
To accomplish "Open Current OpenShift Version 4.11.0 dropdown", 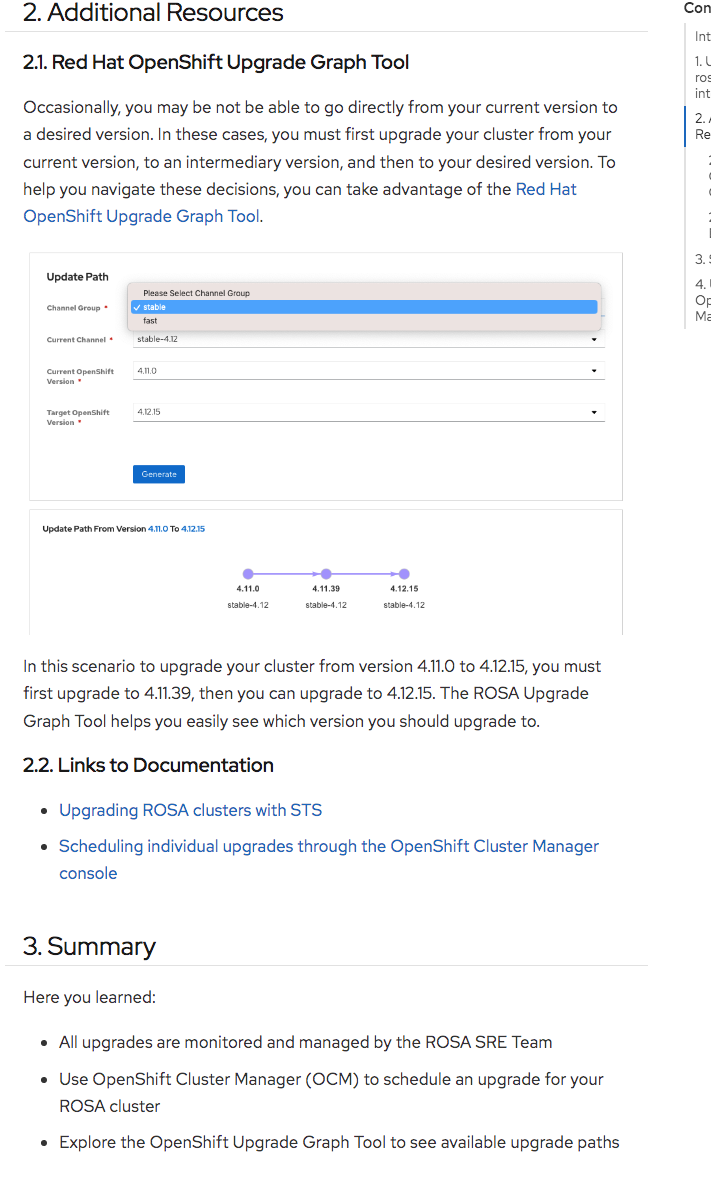I will click(368, 371).
